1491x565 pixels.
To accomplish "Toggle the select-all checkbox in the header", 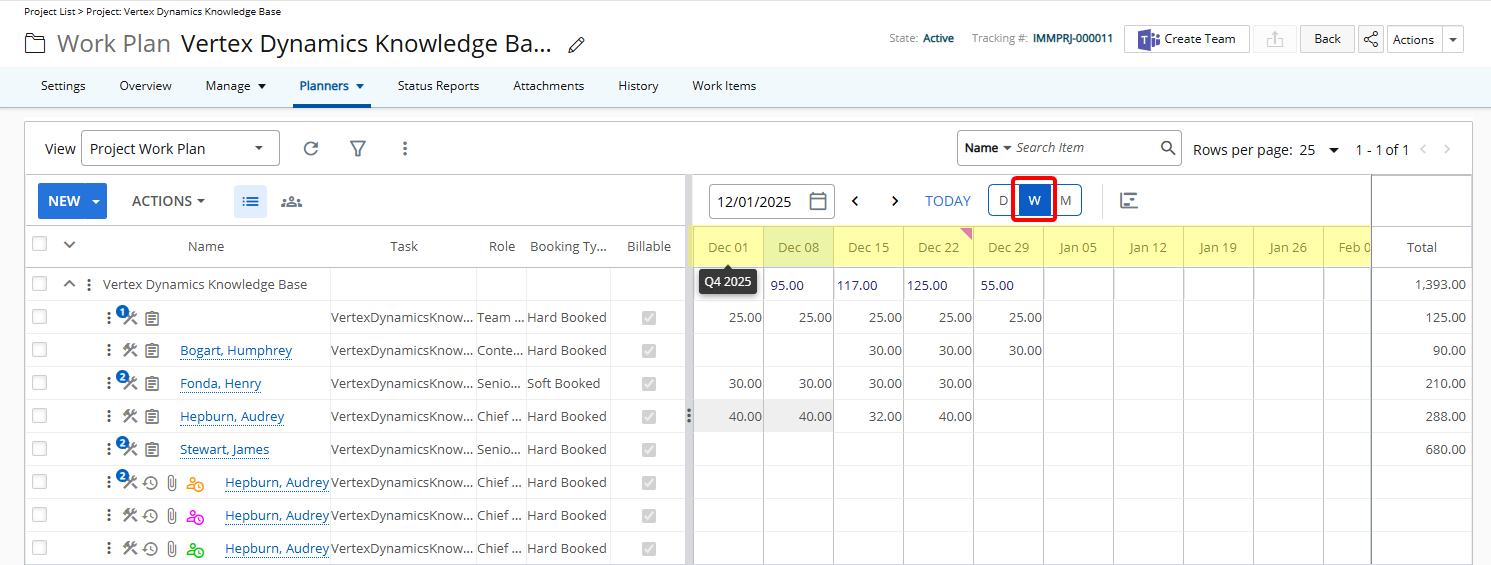I will point(39,244).
